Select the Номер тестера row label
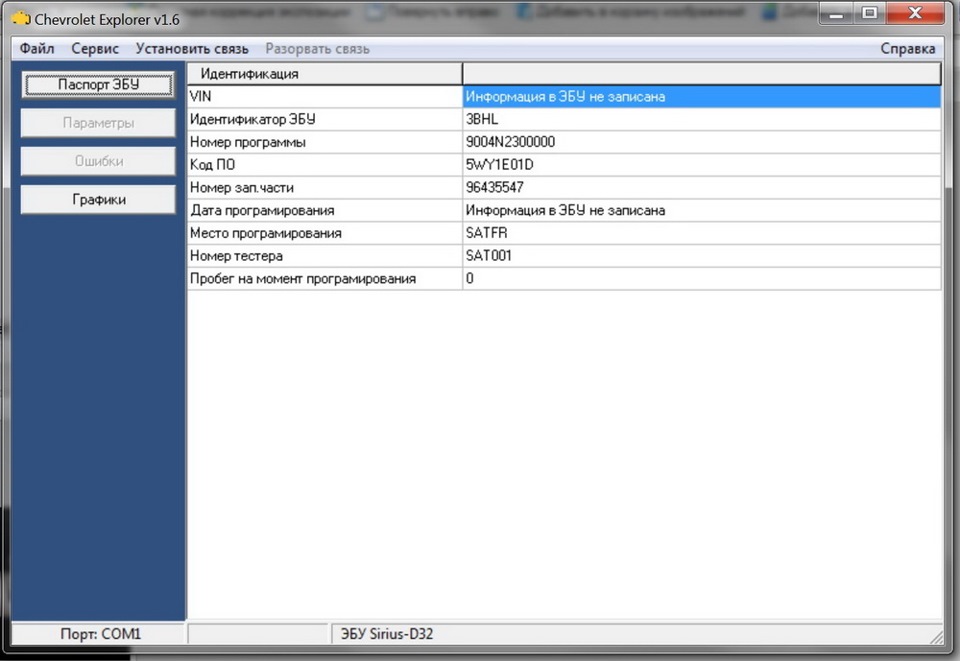 (x=325, y=256)
